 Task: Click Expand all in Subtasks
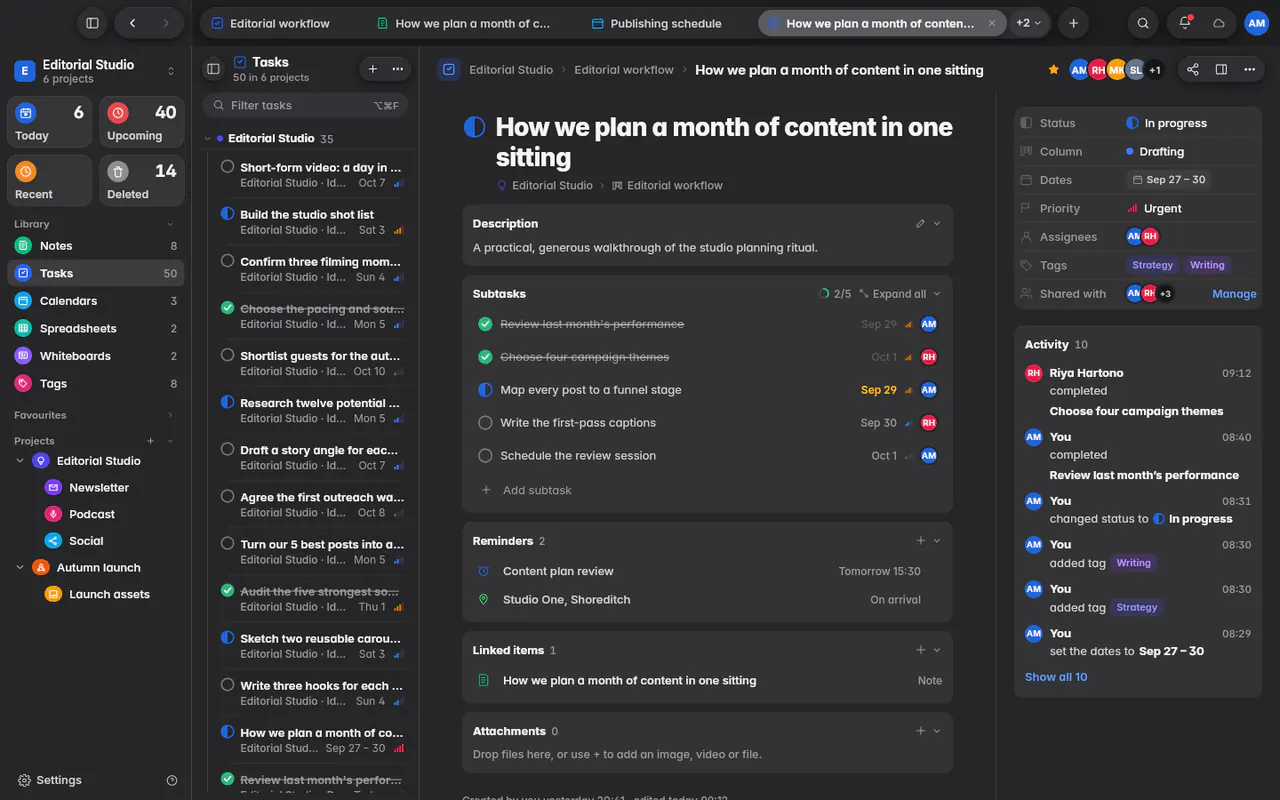[892, 294]
